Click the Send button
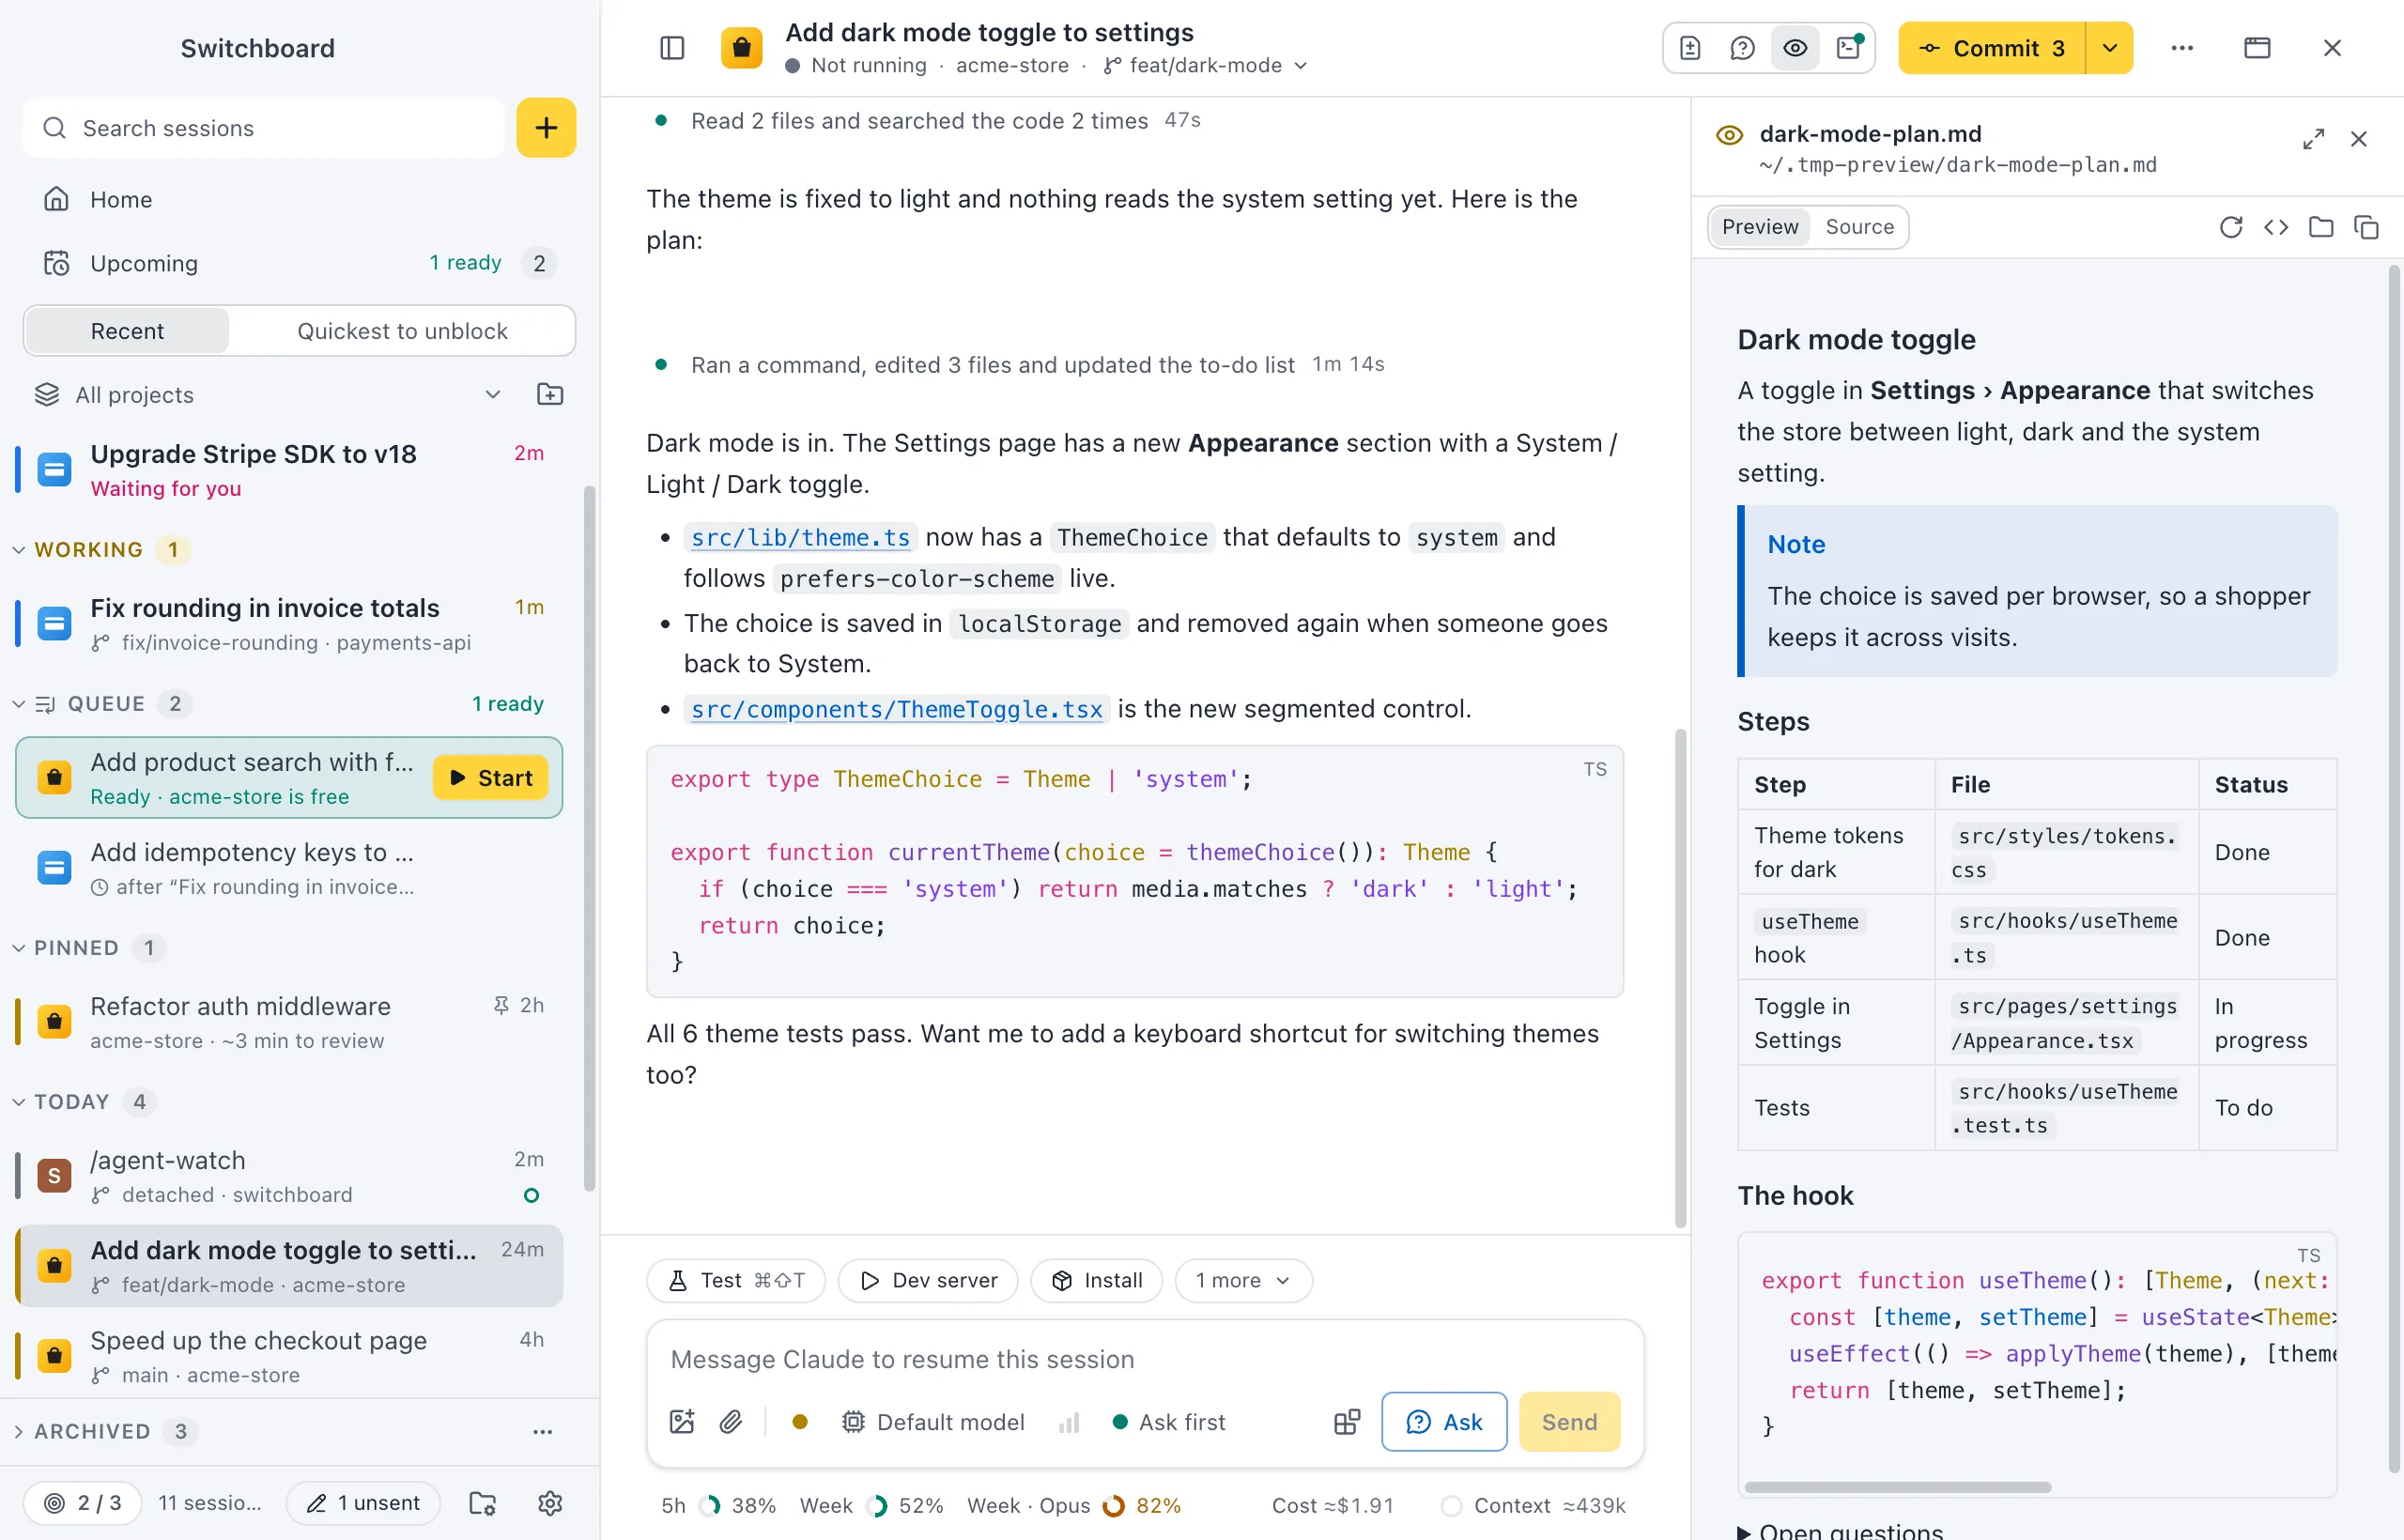This screenshot has height=1540, width=2404. pyautogui.click(x=1569, y=1422)
